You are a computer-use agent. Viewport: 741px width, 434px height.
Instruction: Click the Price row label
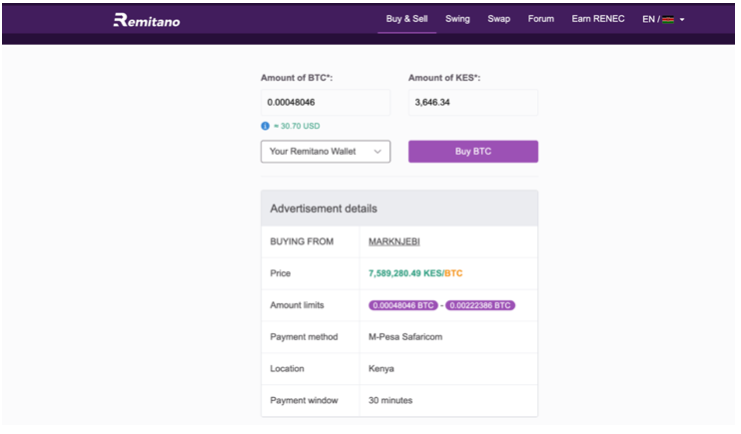(x=280, y=273)
